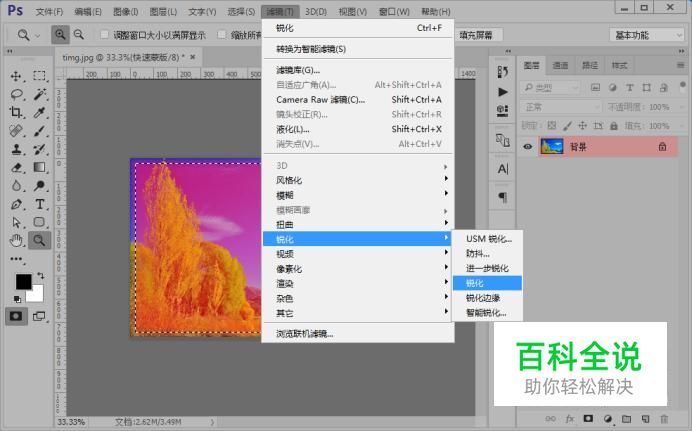Pick the Eraser tool
The width and height of the screenshot is (692, 431).
[x=16, y=167]
